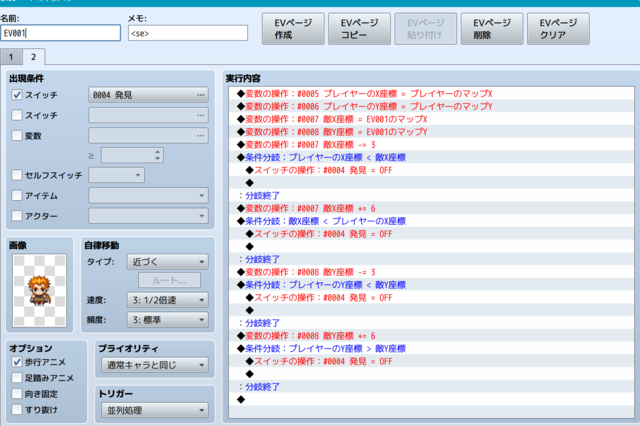Enable the すり抜け option
Viewport: 640px width, 426px height.
click(17, 410)
